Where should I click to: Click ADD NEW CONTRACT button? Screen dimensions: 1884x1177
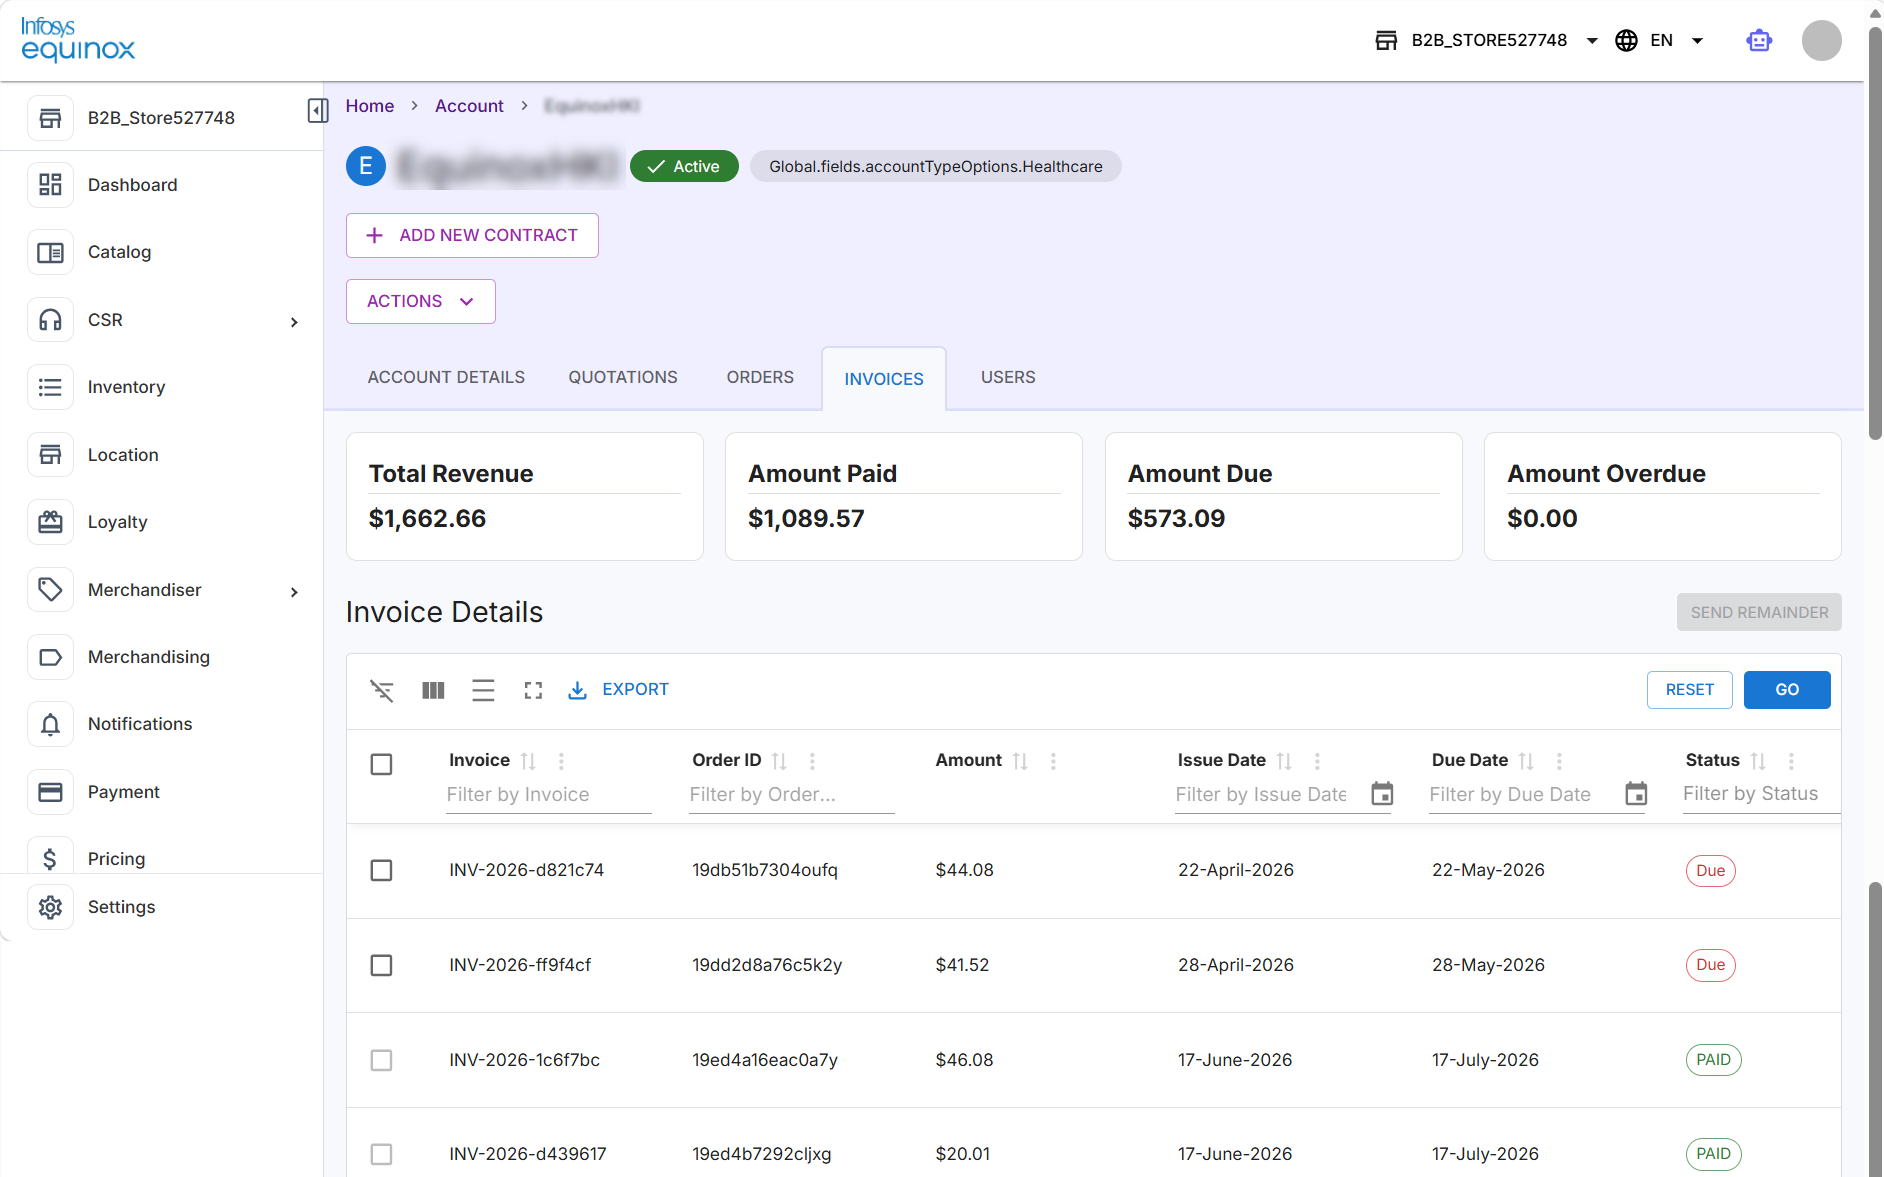[x=472, y=235]
